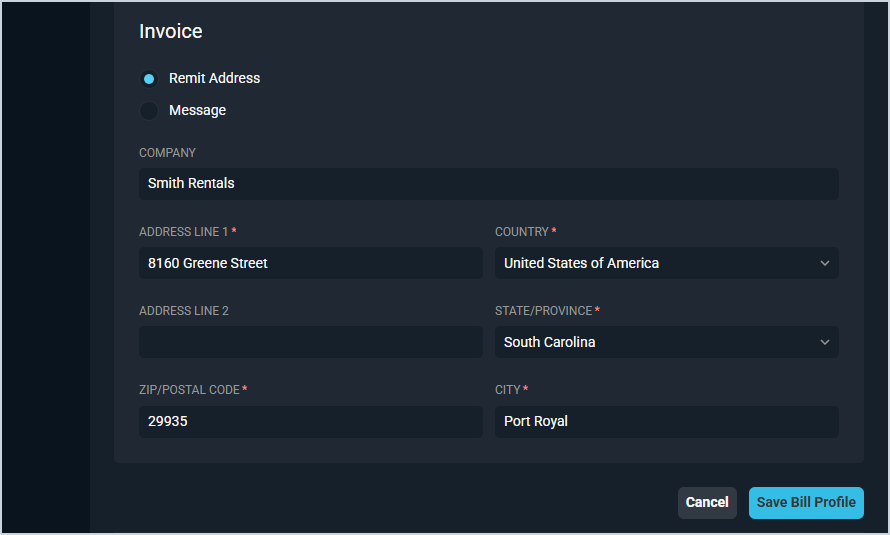
Task: Select the Remit Address radio button
Action: [x=149, y=79]
